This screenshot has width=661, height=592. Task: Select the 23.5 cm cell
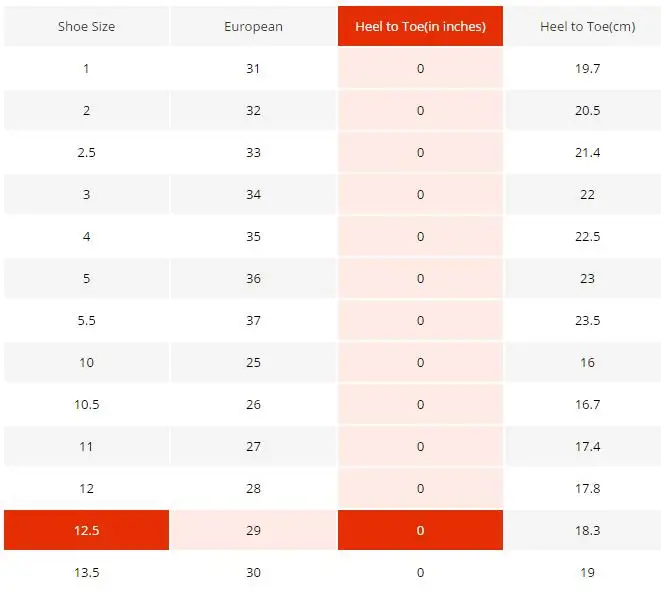coord(588,320)
